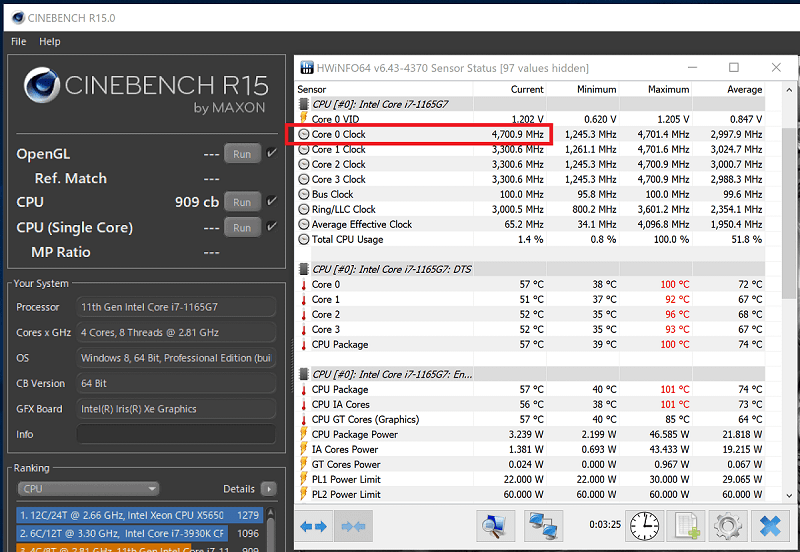Select the Core 1 Clock sensor row
Screen dimensions: 800x552
530,149
